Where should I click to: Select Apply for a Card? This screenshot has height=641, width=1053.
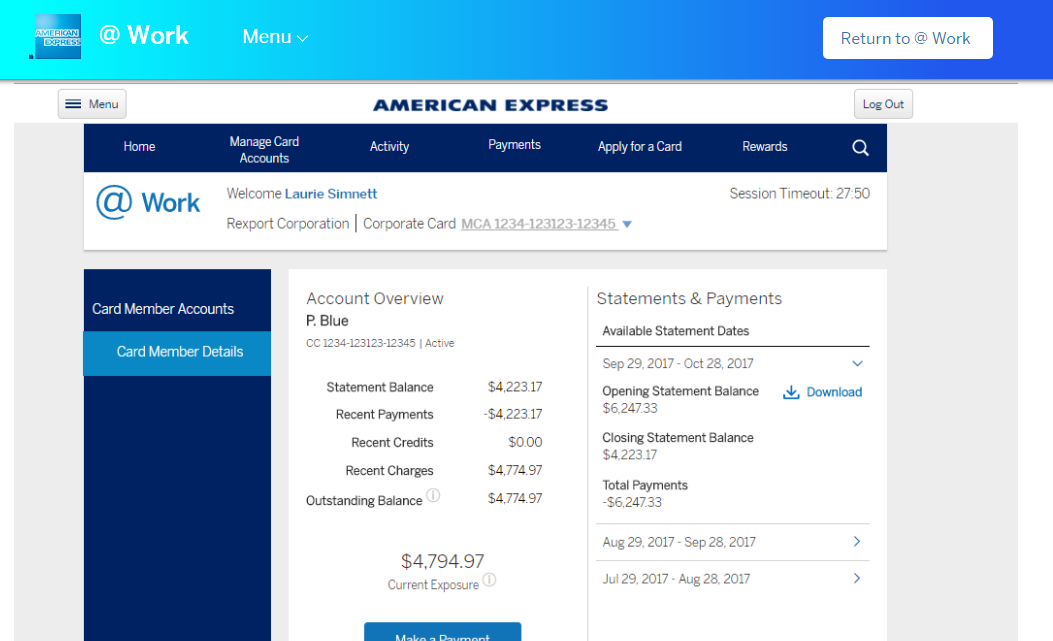point(640,146)
